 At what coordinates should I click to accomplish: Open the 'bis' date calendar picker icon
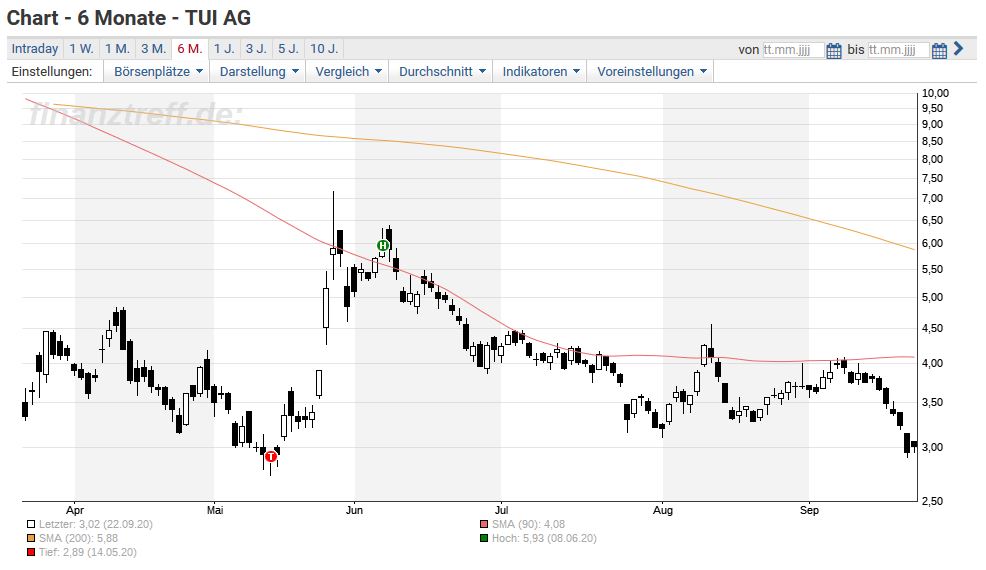939,50
